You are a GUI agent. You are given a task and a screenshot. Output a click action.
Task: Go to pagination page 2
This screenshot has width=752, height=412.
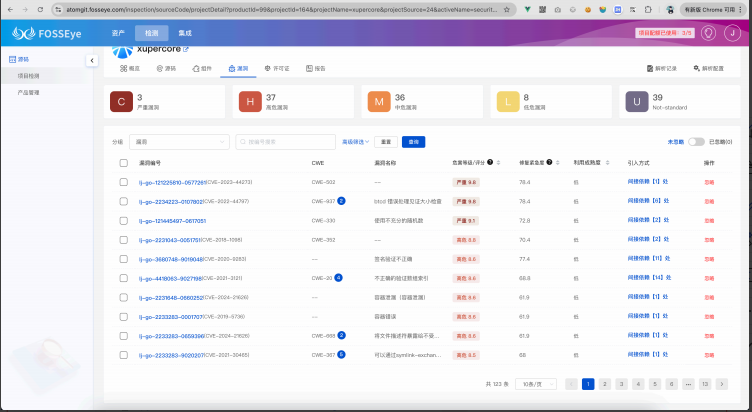tap(605, 384)
